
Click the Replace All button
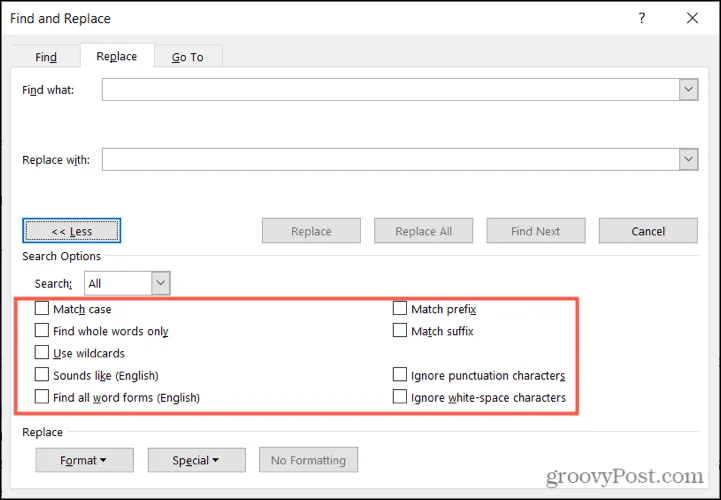point(423,231)
